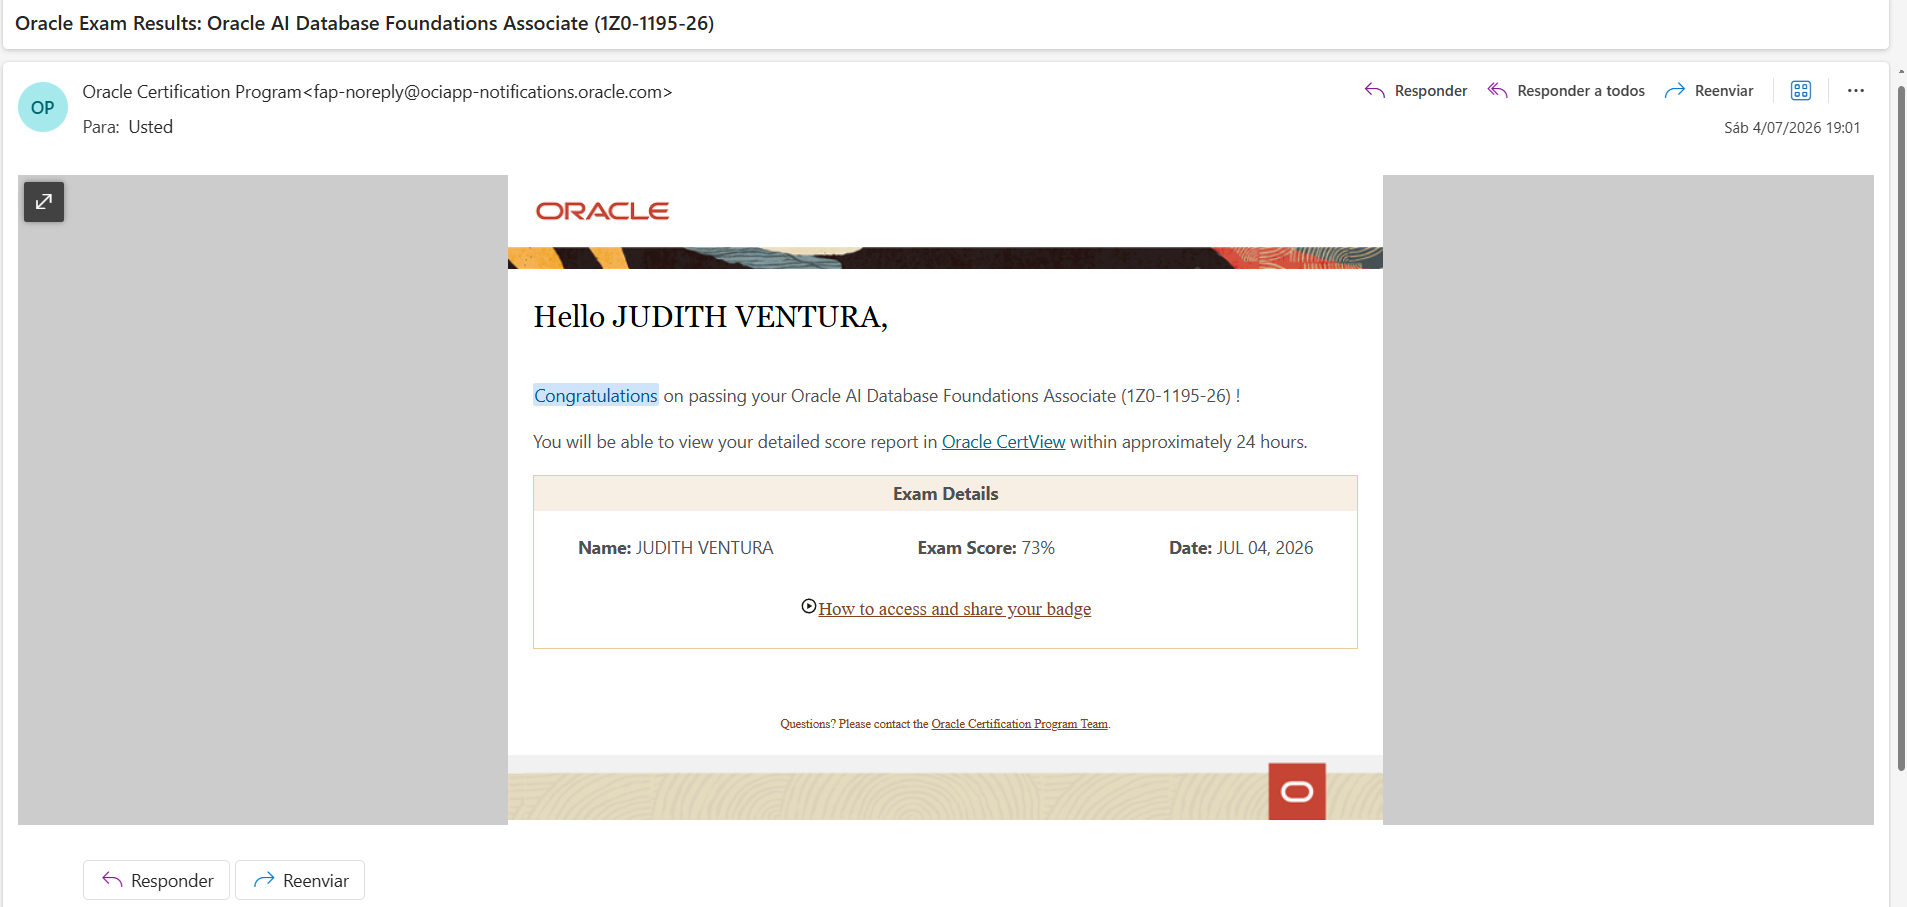Image resolution: width=1907 pixels, height=907 pixels.
Task: Click the email subject line
Action: click(x=365, y=23)
